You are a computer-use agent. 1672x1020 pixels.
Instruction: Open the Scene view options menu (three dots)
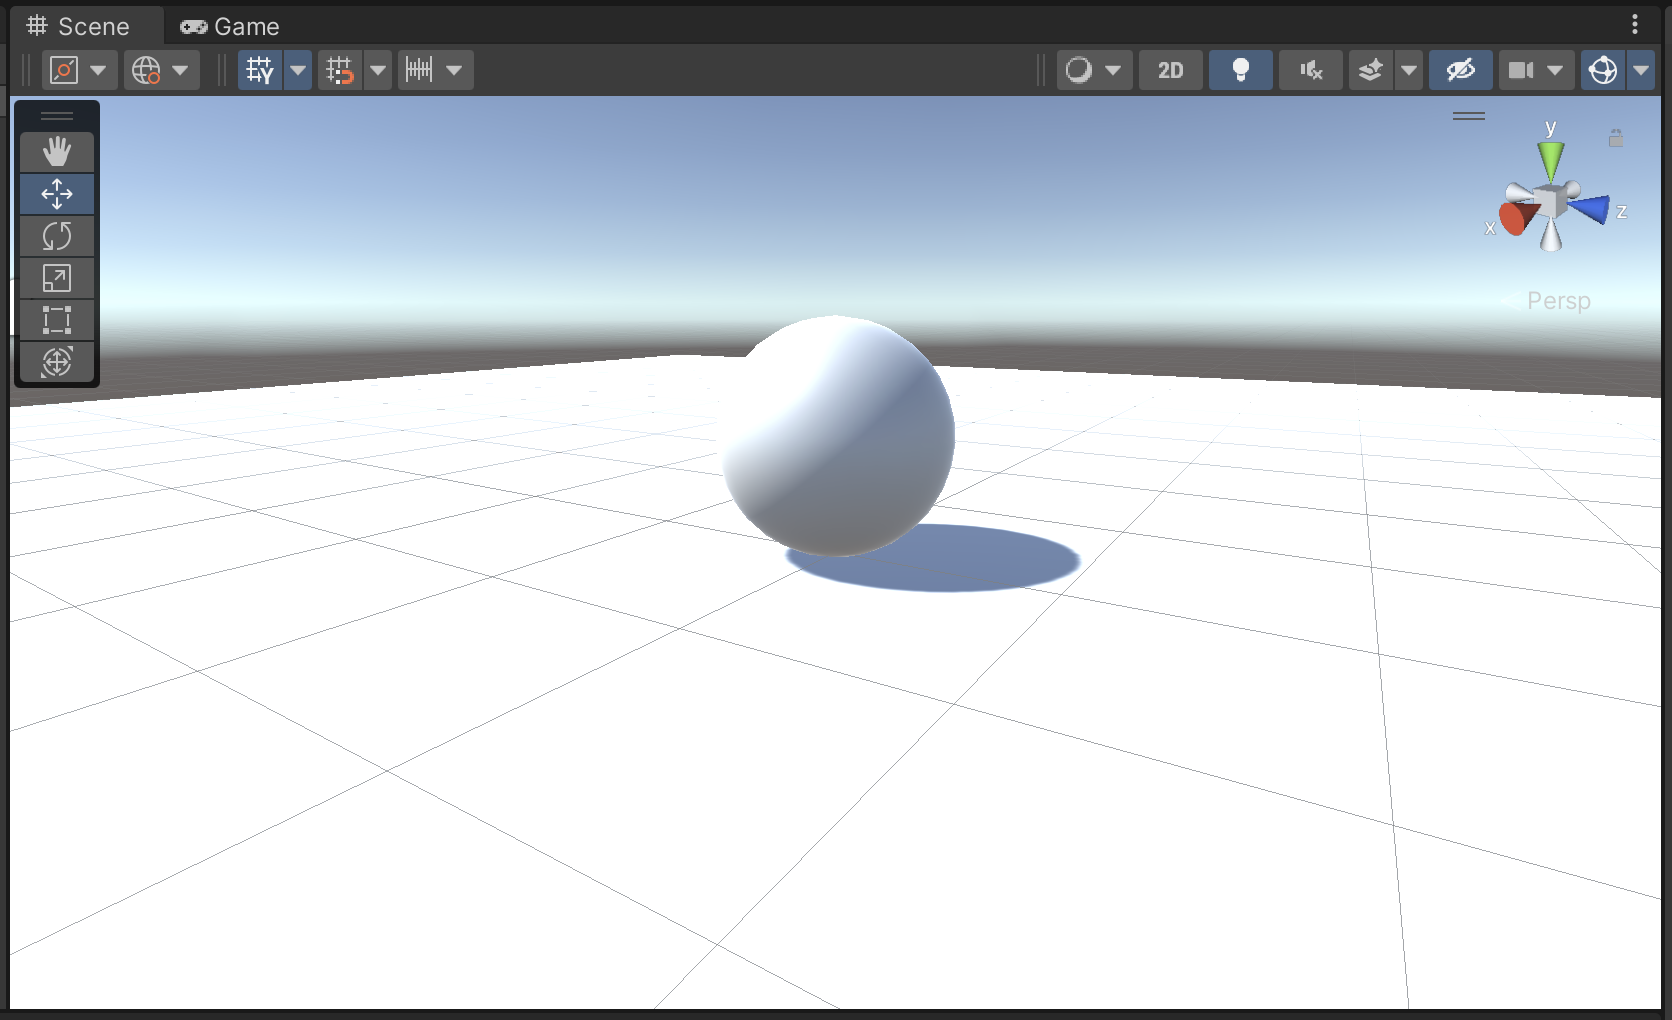tap(1636, 24)
